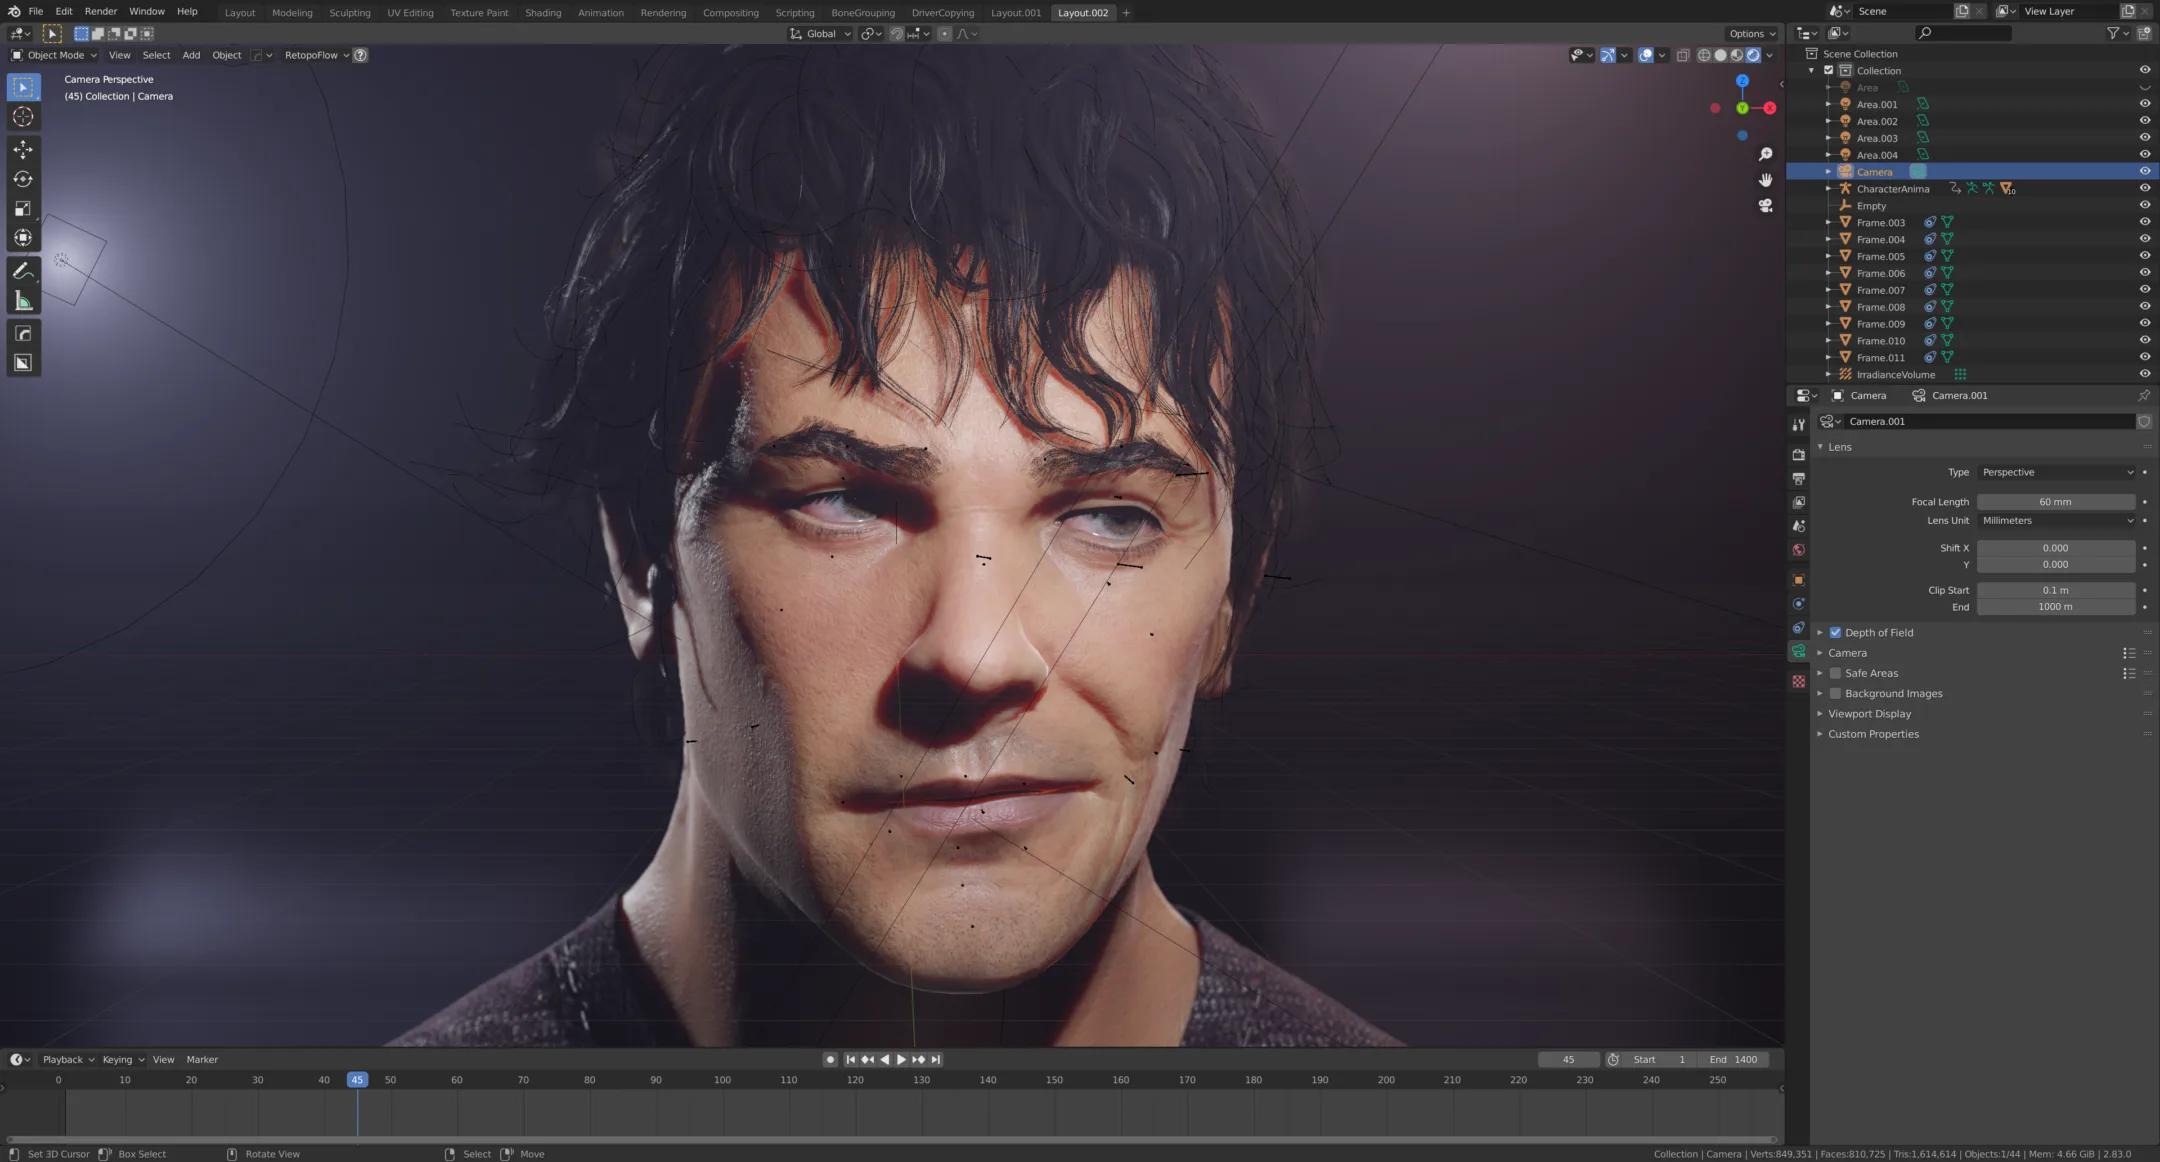The height and width of the screenshot is (1162, 2160).
Task: Open the Render menu
Action: point(101,11)
